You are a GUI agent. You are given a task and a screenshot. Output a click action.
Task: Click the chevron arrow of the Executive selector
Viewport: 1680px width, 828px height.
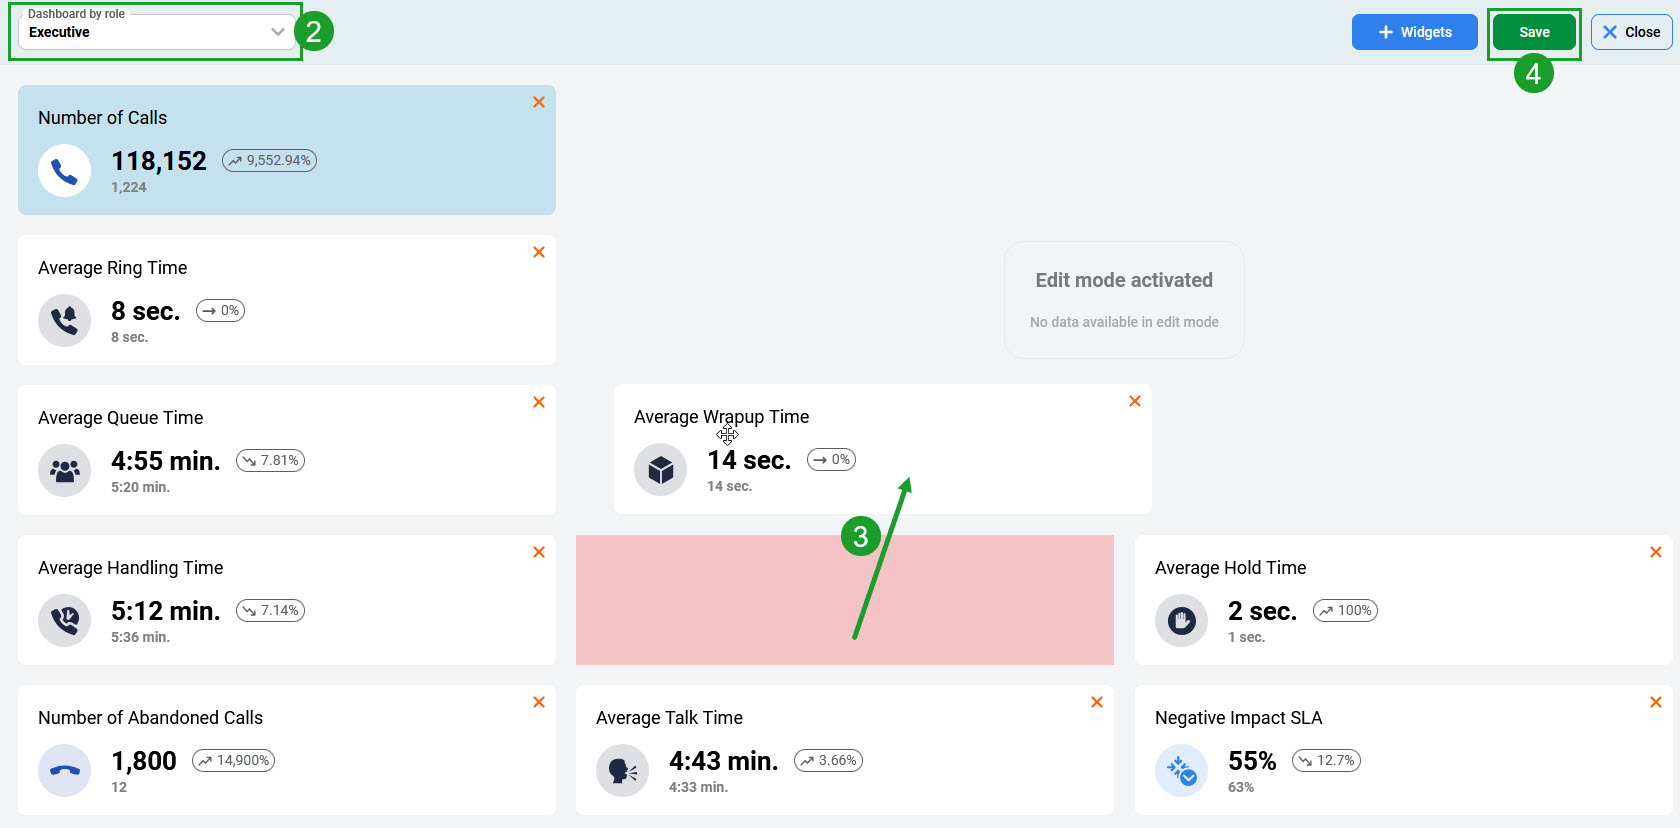point(278,32)
